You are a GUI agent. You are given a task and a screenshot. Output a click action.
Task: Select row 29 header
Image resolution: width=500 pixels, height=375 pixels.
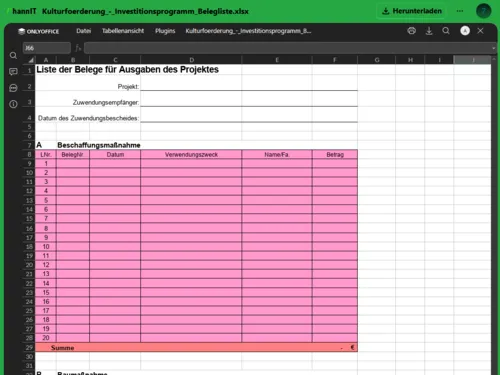[29, 347]
